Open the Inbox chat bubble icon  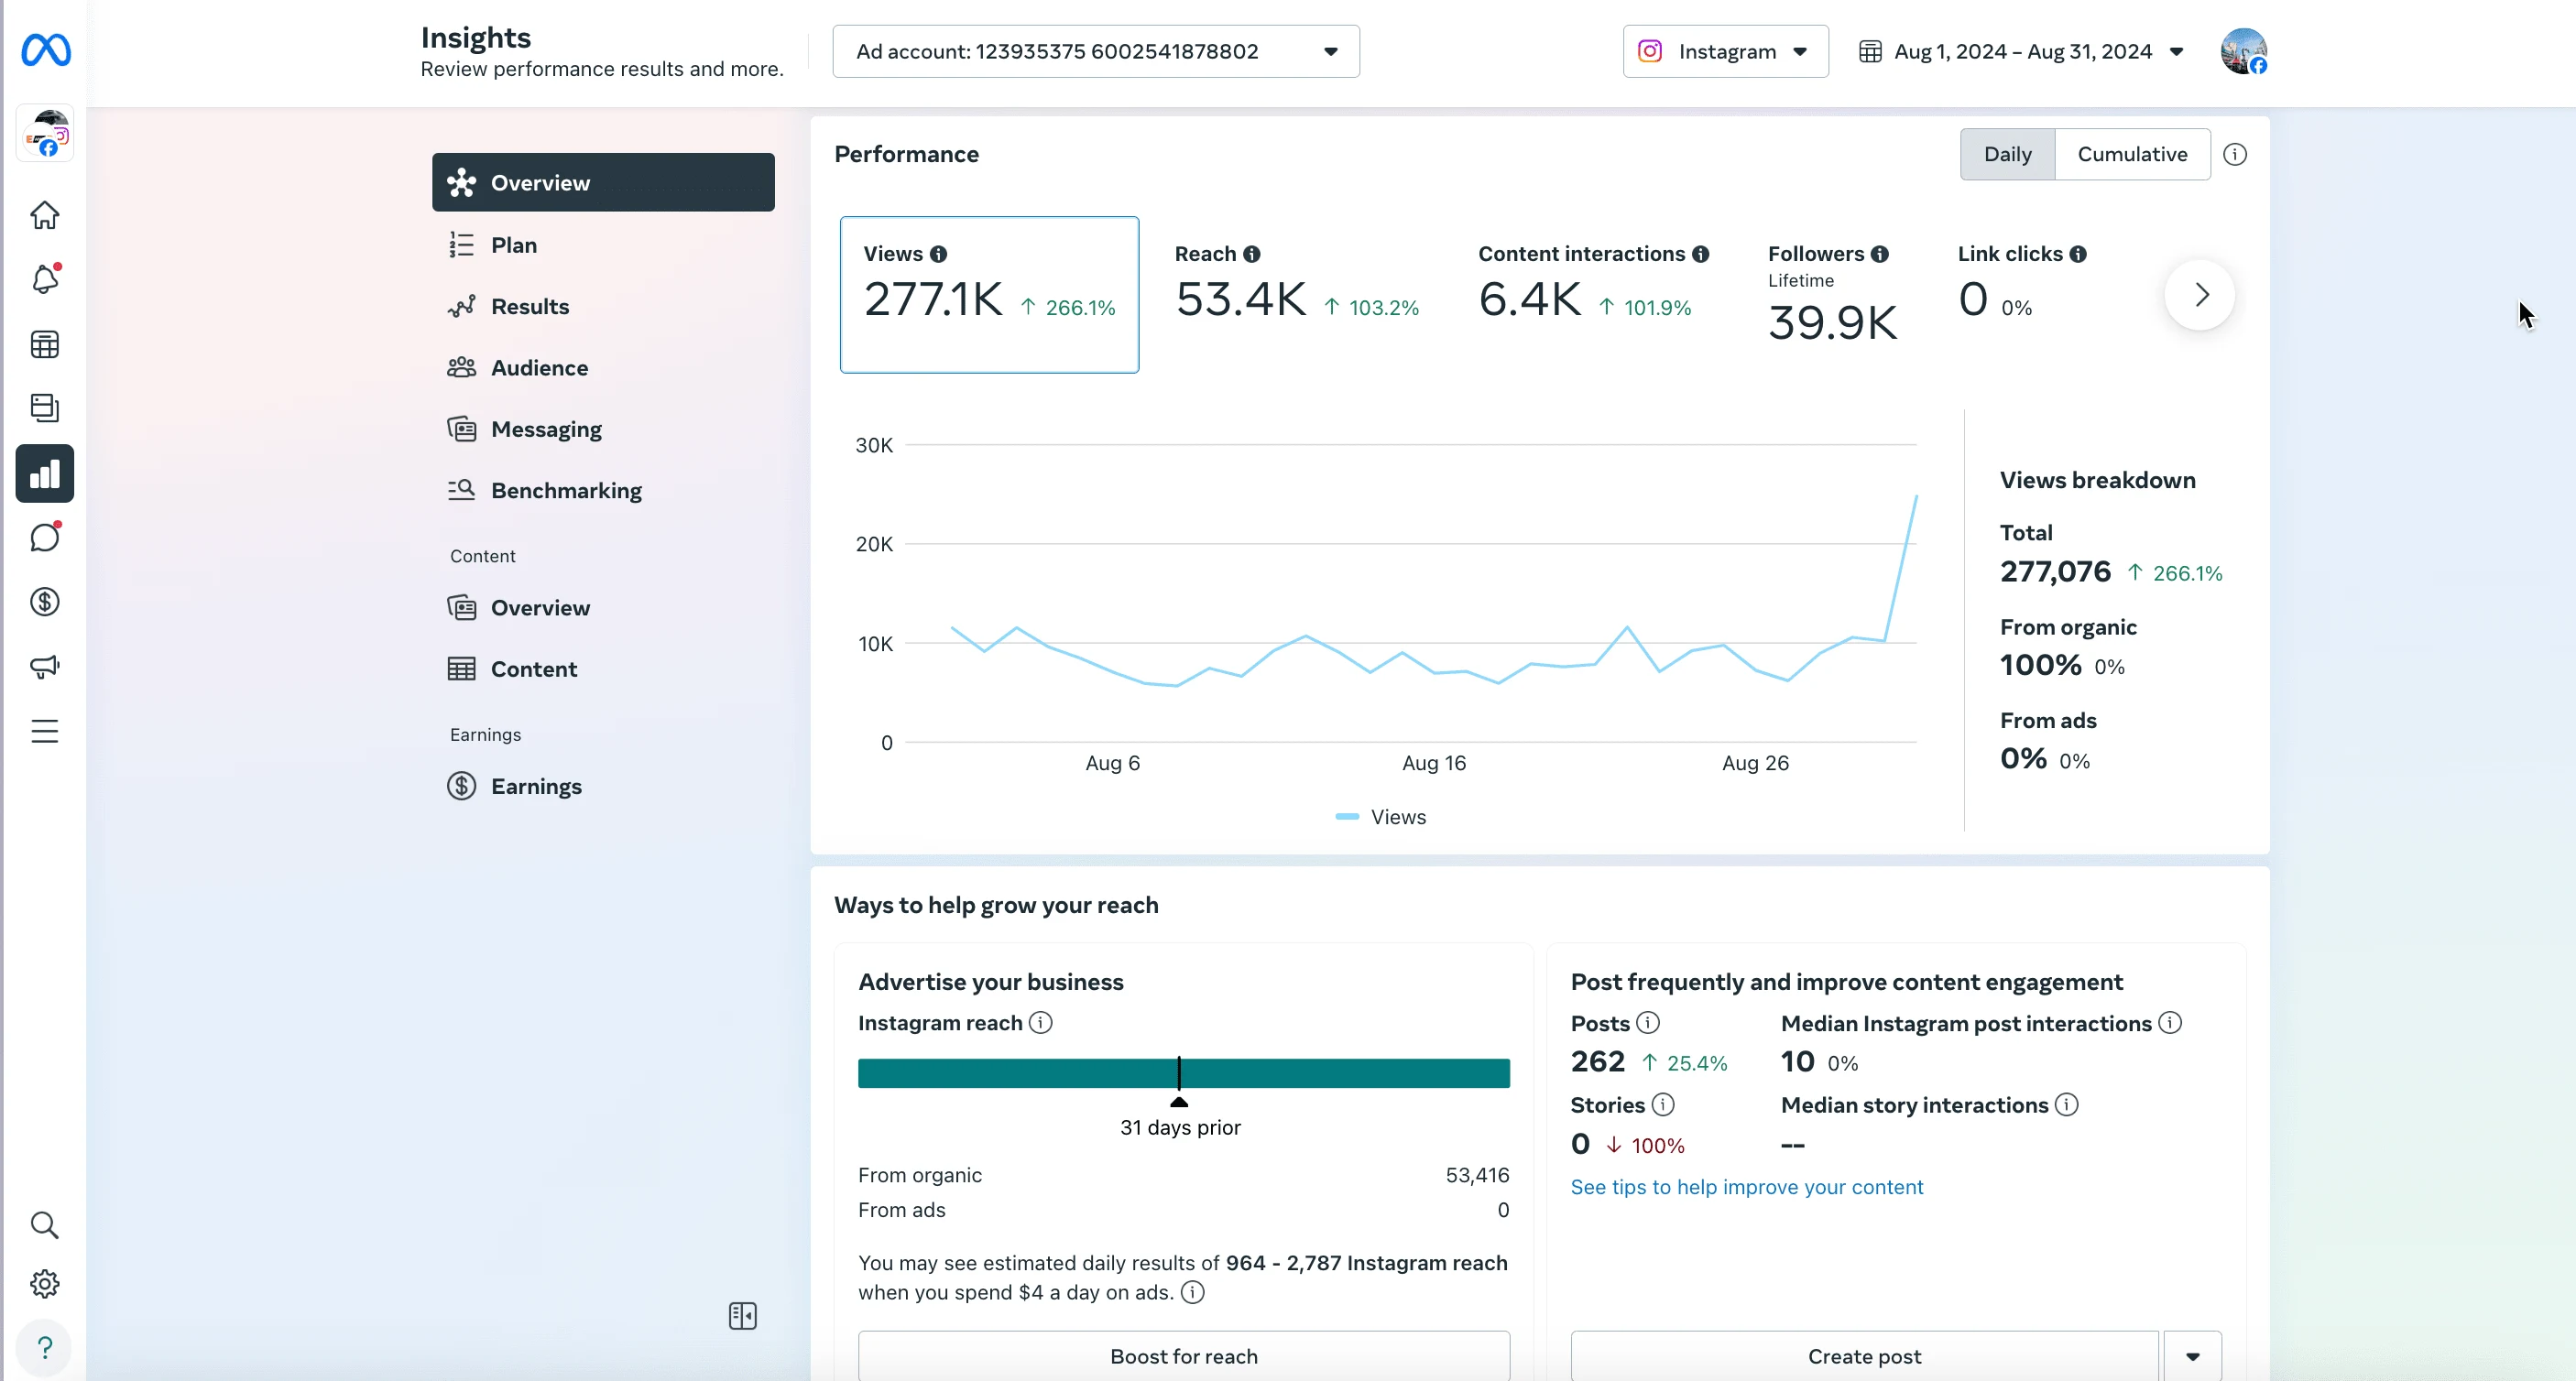pyautogui.click(x=45, y=537)
